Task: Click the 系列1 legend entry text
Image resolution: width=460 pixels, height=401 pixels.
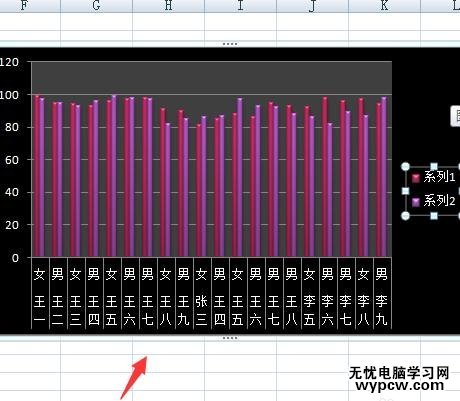Action: click(x=439, y=177)
